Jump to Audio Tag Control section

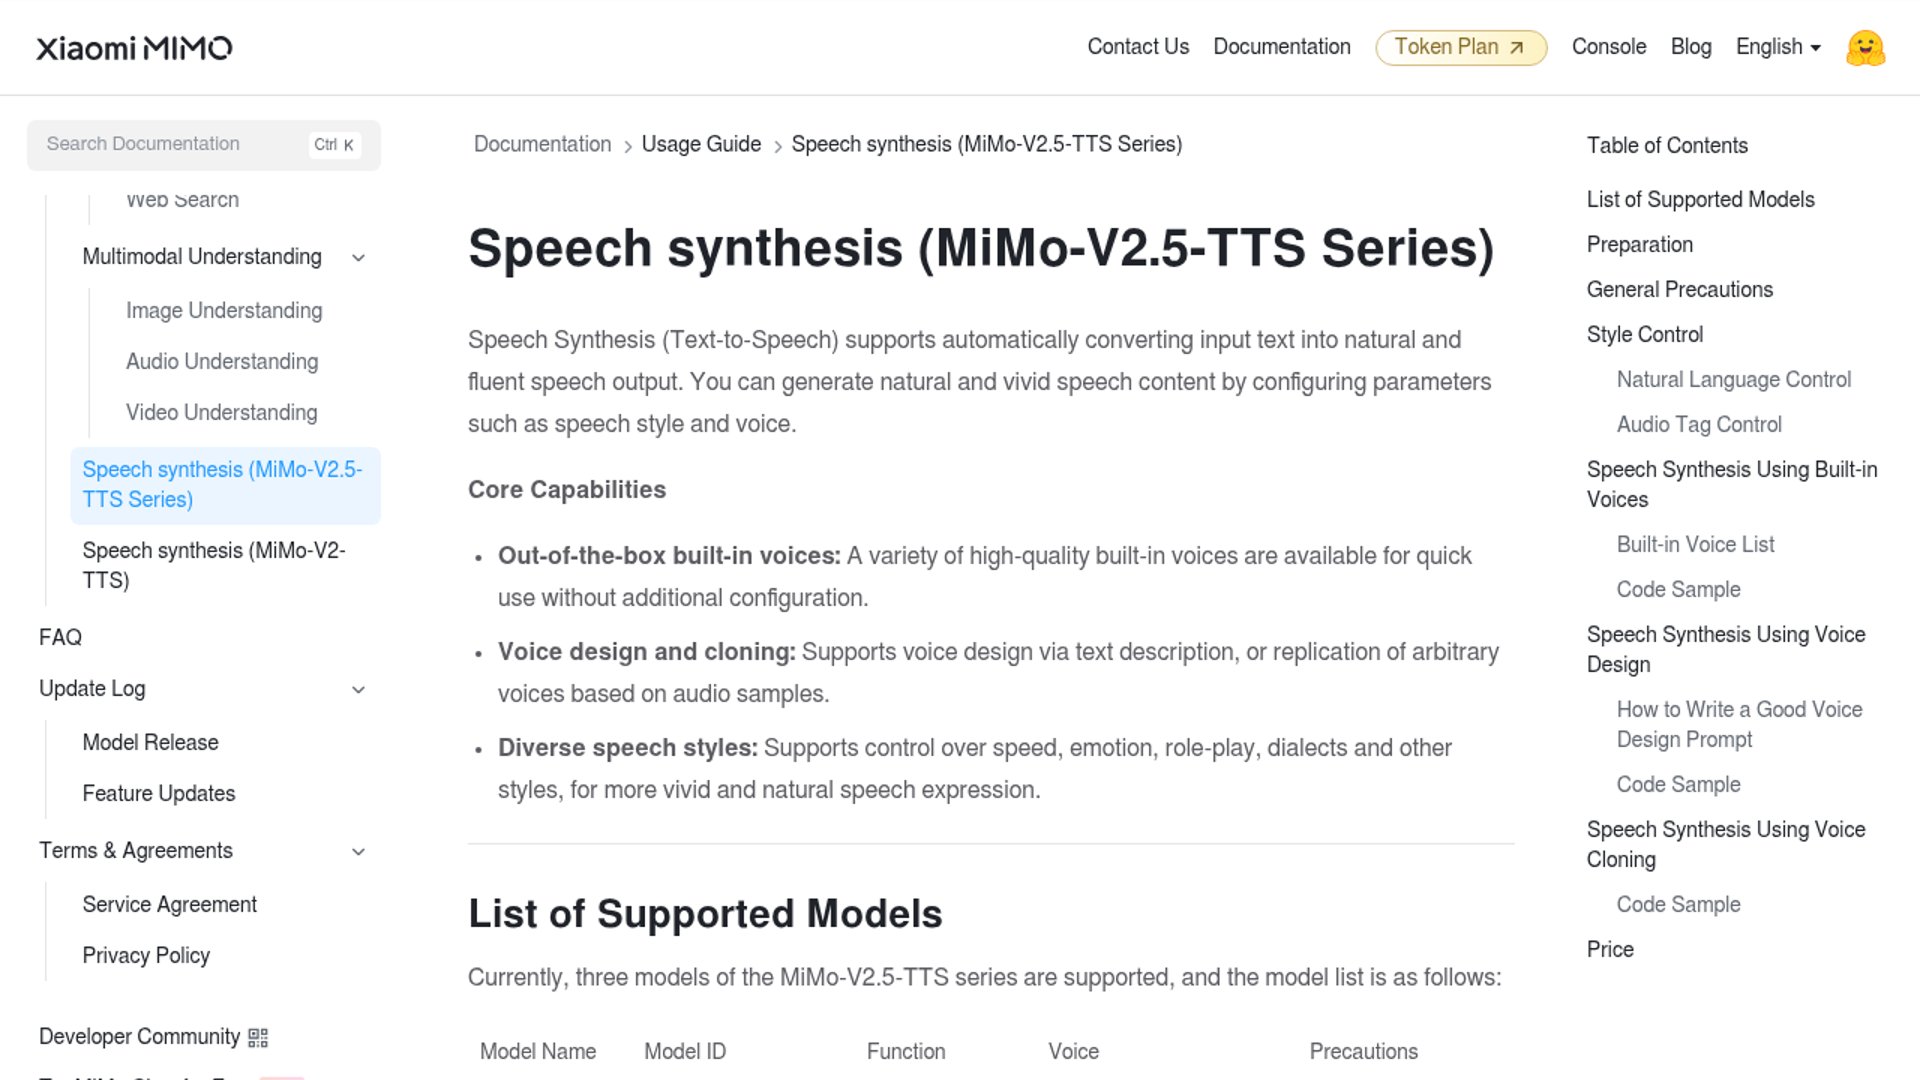point(1699,425)
